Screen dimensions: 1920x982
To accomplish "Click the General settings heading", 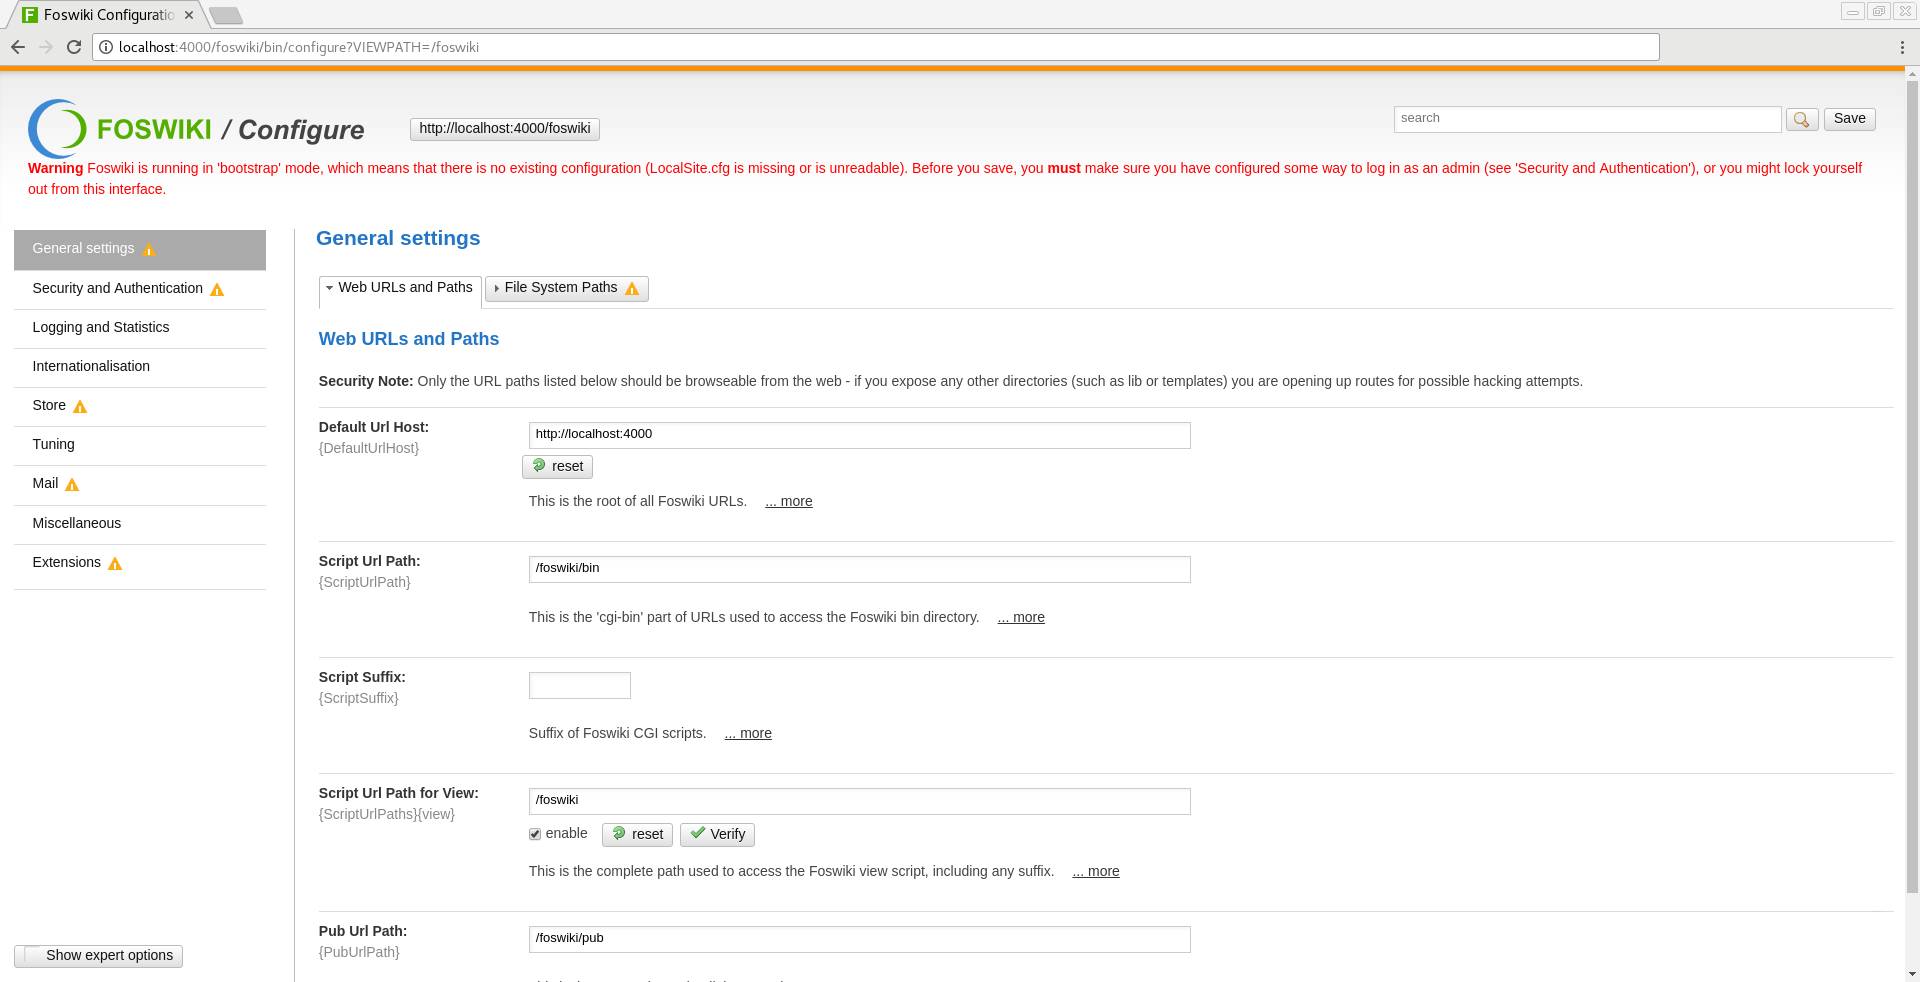I will (398, 238).
